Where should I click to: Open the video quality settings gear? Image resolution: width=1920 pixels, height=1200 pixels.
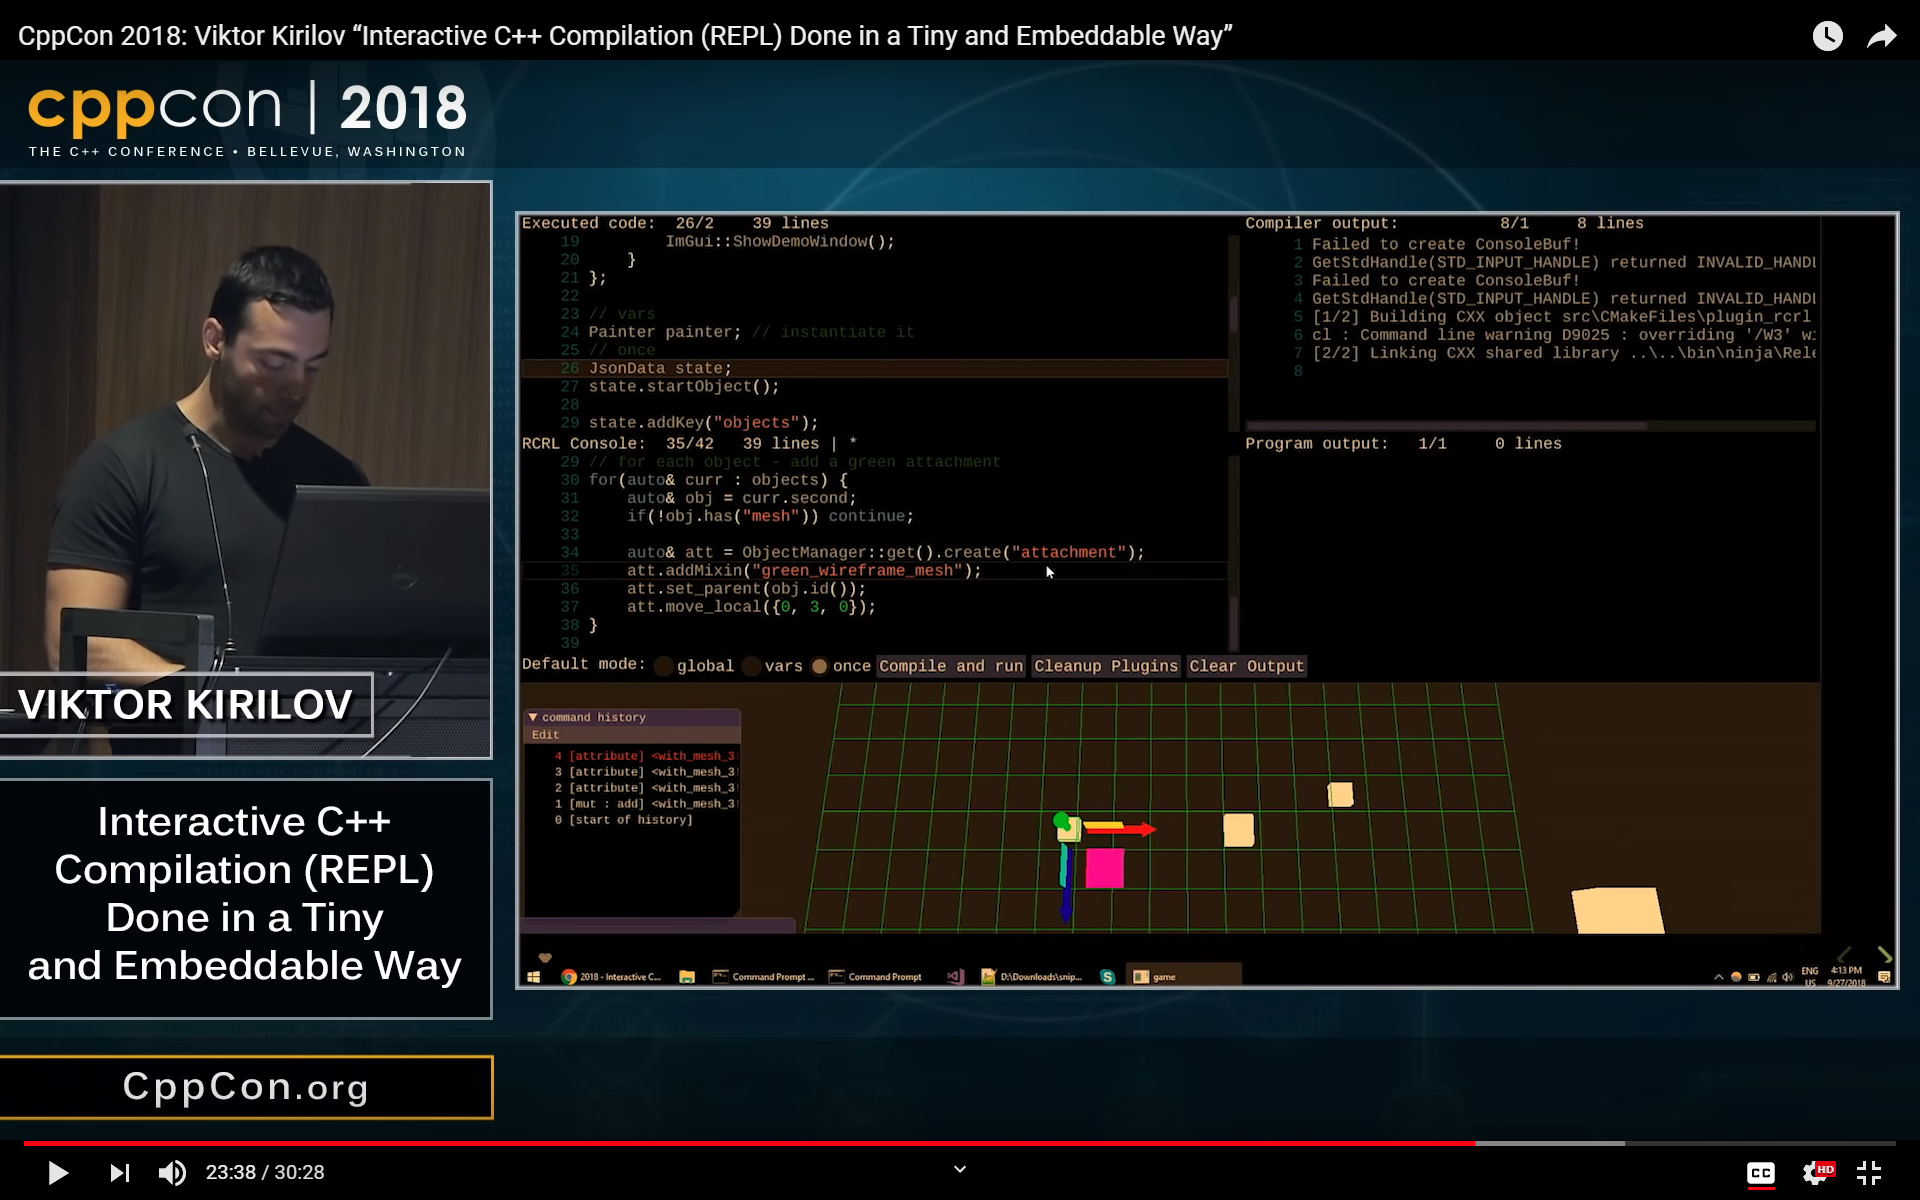1815,1173
